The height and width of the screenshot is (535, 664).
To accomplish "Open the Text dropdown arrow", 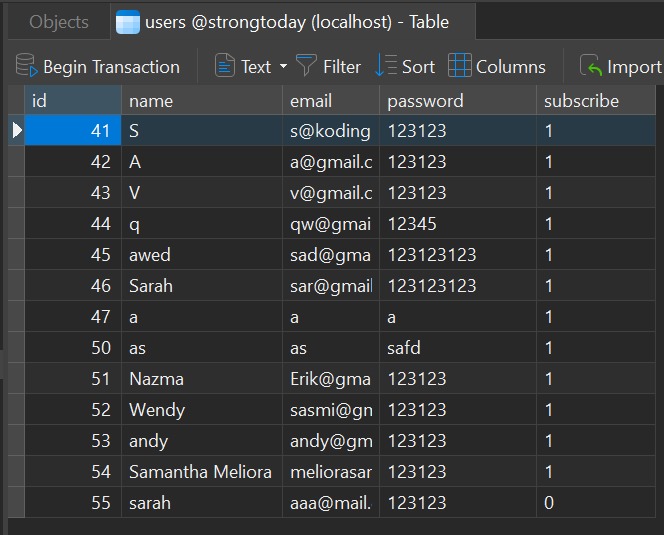I will [283, 66].
